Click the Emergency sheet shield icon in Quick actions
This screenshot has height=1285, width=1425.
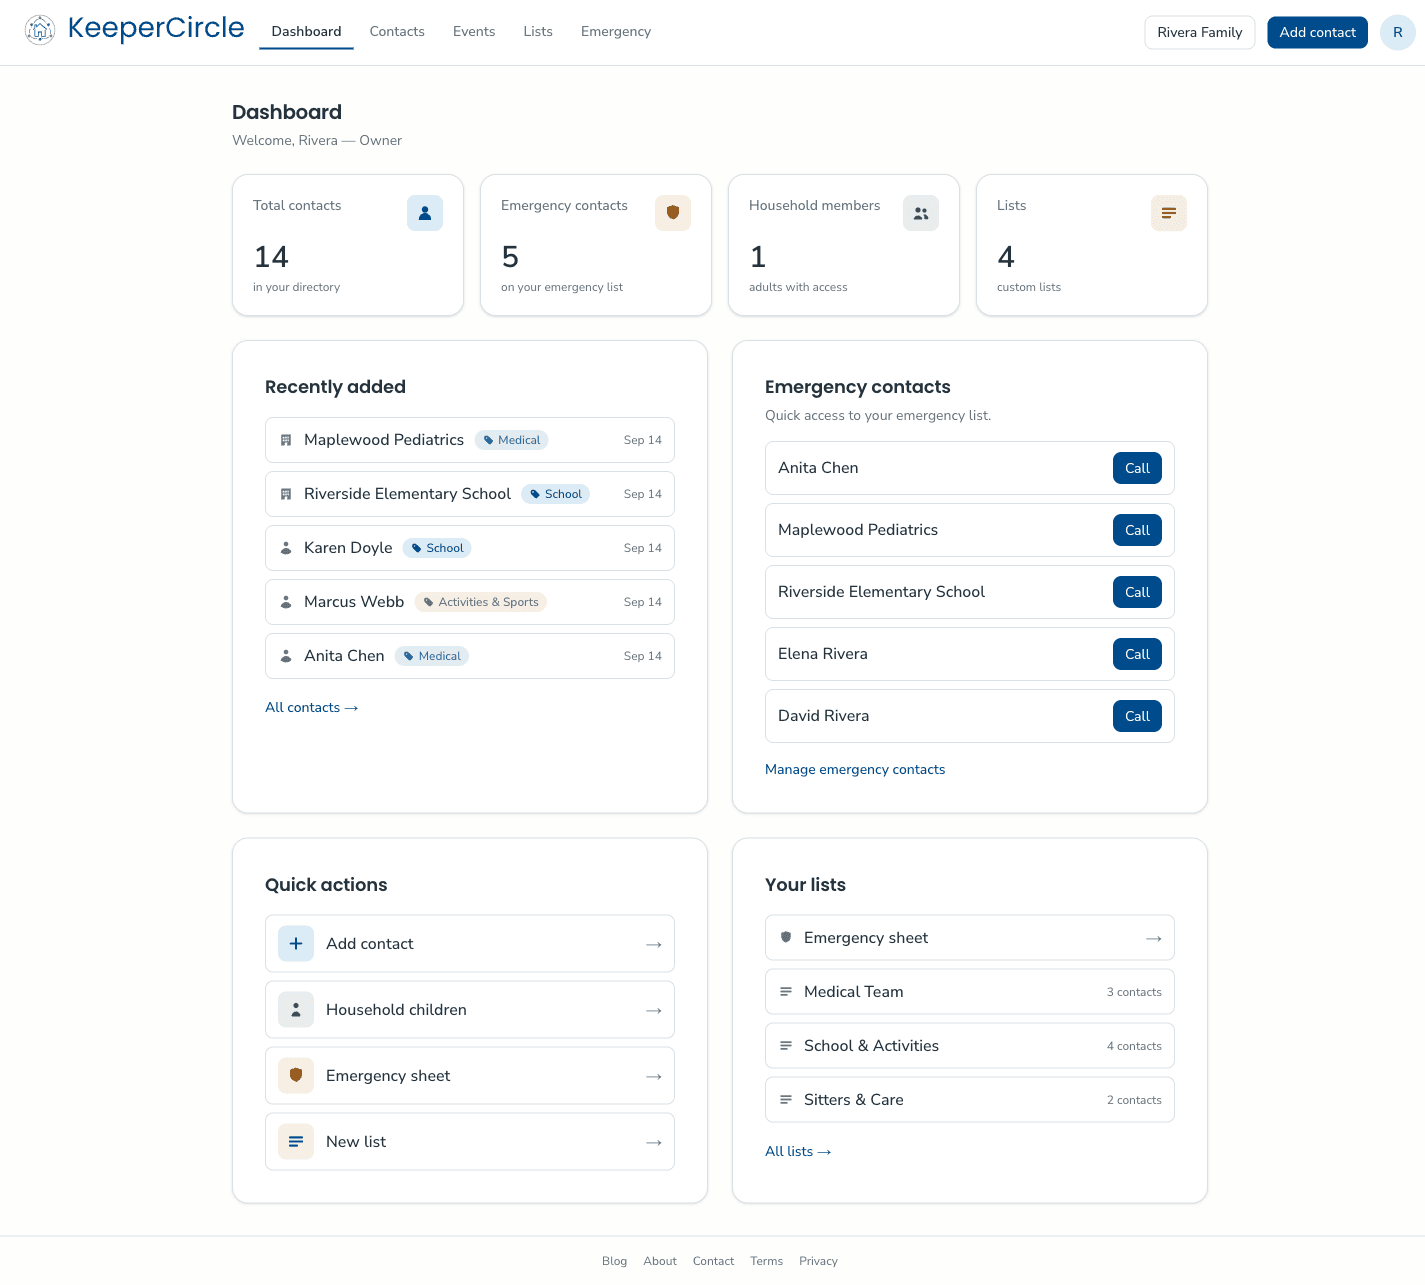(x=296, y=1076)
